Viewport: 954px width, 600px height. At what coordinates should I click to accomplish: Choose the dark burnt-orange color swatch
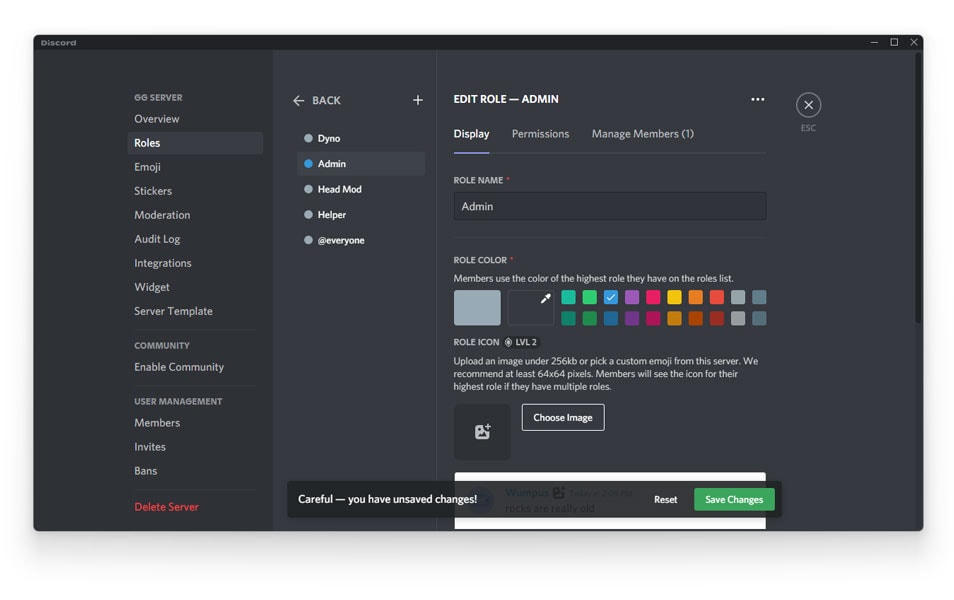[x=695, y=318]
